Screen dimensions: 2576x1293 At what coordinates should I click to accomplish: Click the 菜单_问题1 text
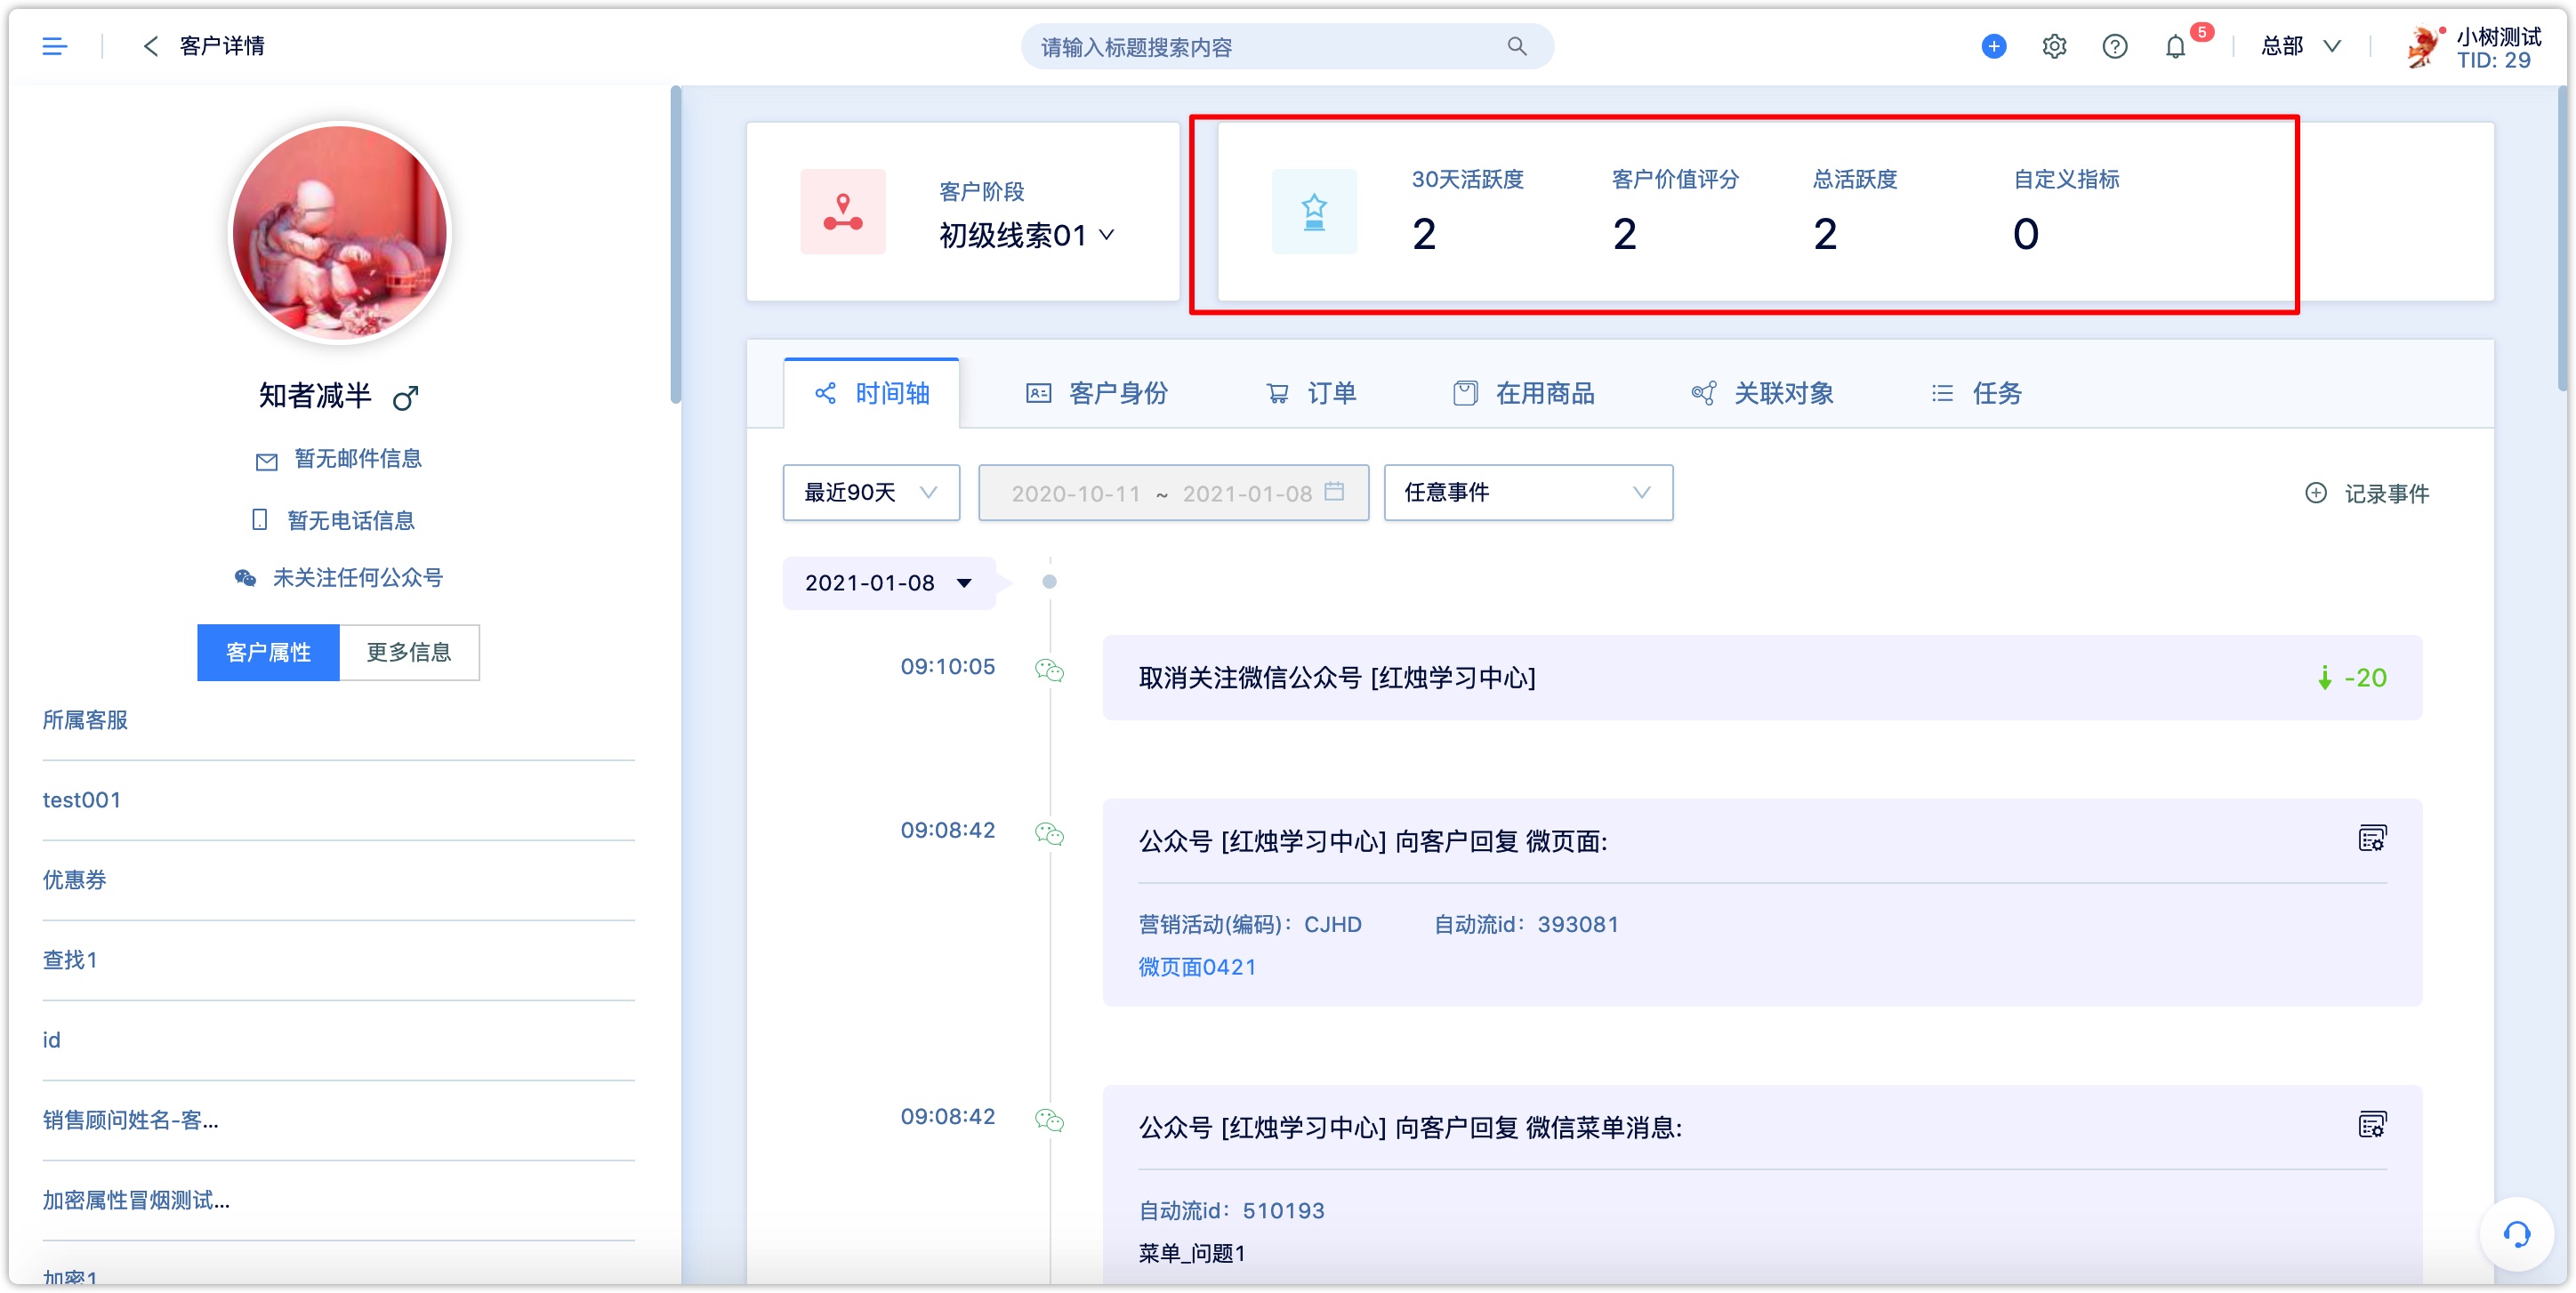pyautogui.click(x=1191, y=1253)
